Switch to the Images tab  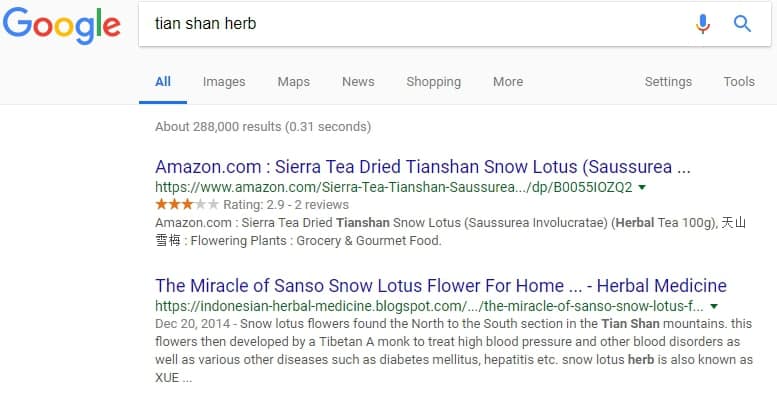point(224,82)
